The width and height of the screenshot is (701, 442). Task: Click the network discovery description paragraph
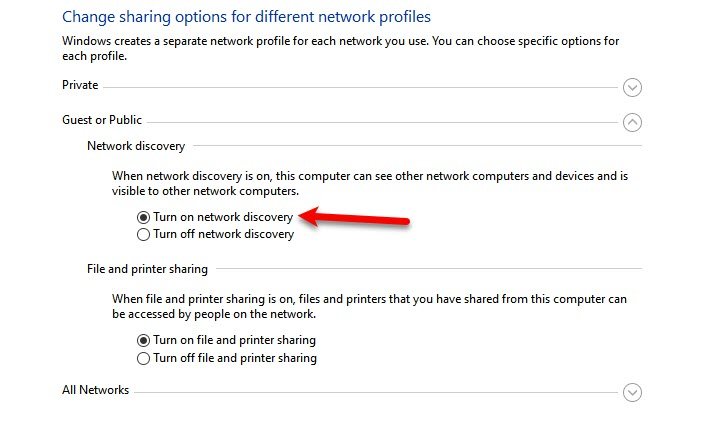pyautogui.click(x=369, y=183)
